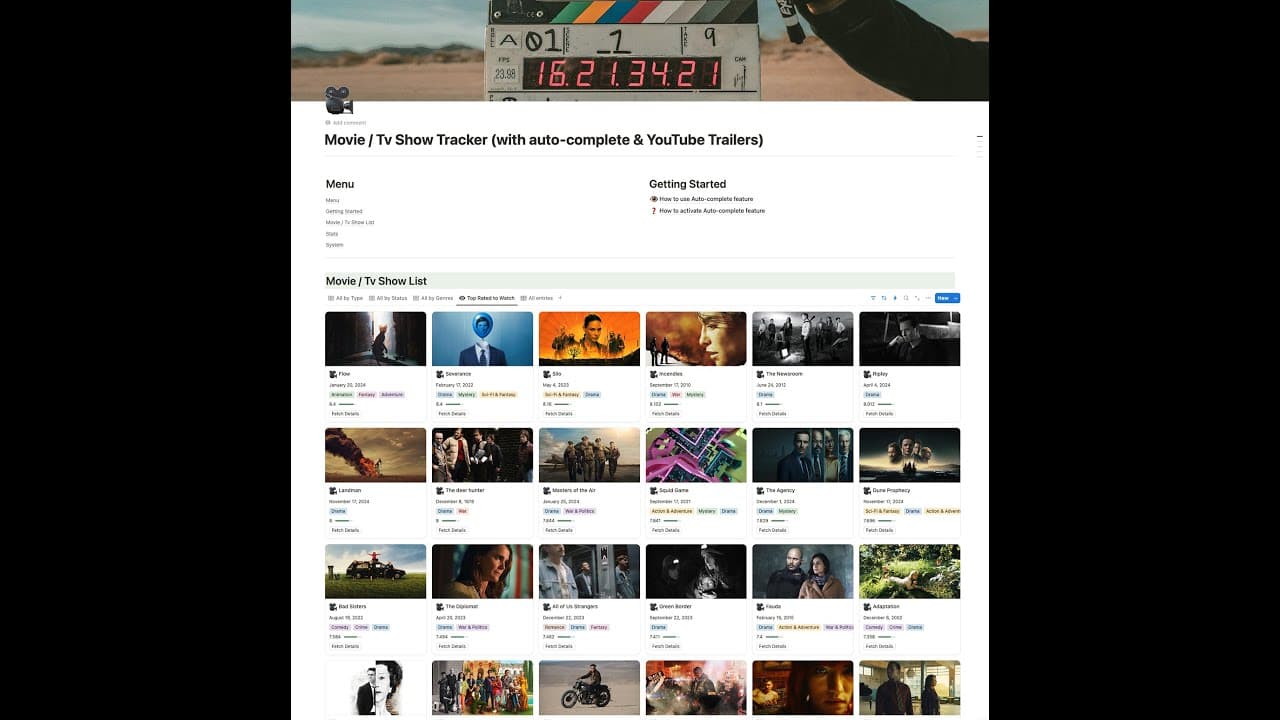This screenshot has width=1280, height=720.
Task: Click camera icon beside Bad Sisters title
Action: pos(333,607)
